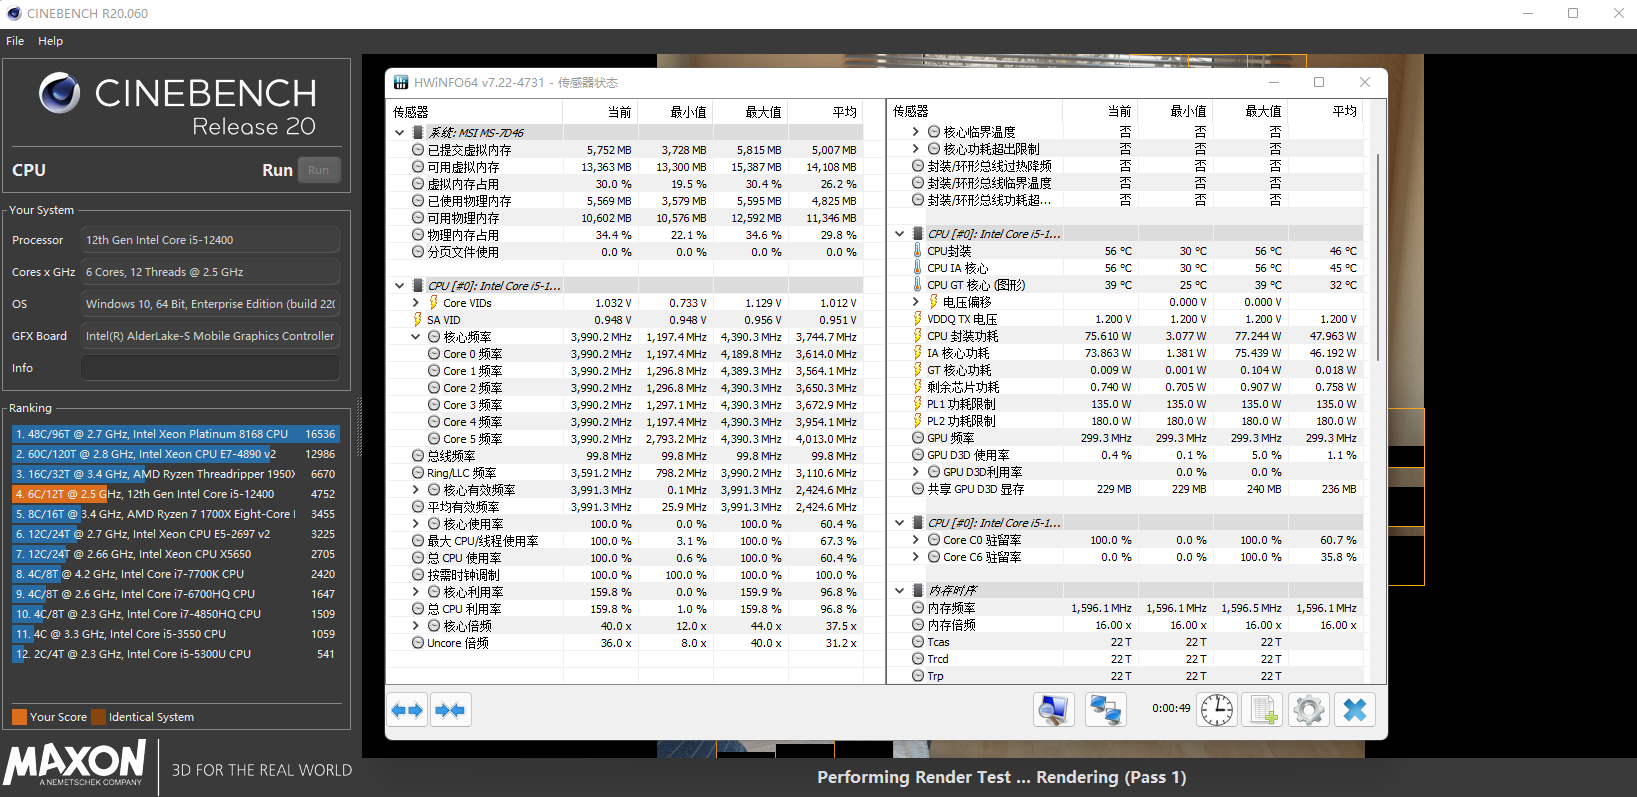
Task: Select ranking entry 12th Gen Intel Core i5-12400
Action: coord(176,494)
